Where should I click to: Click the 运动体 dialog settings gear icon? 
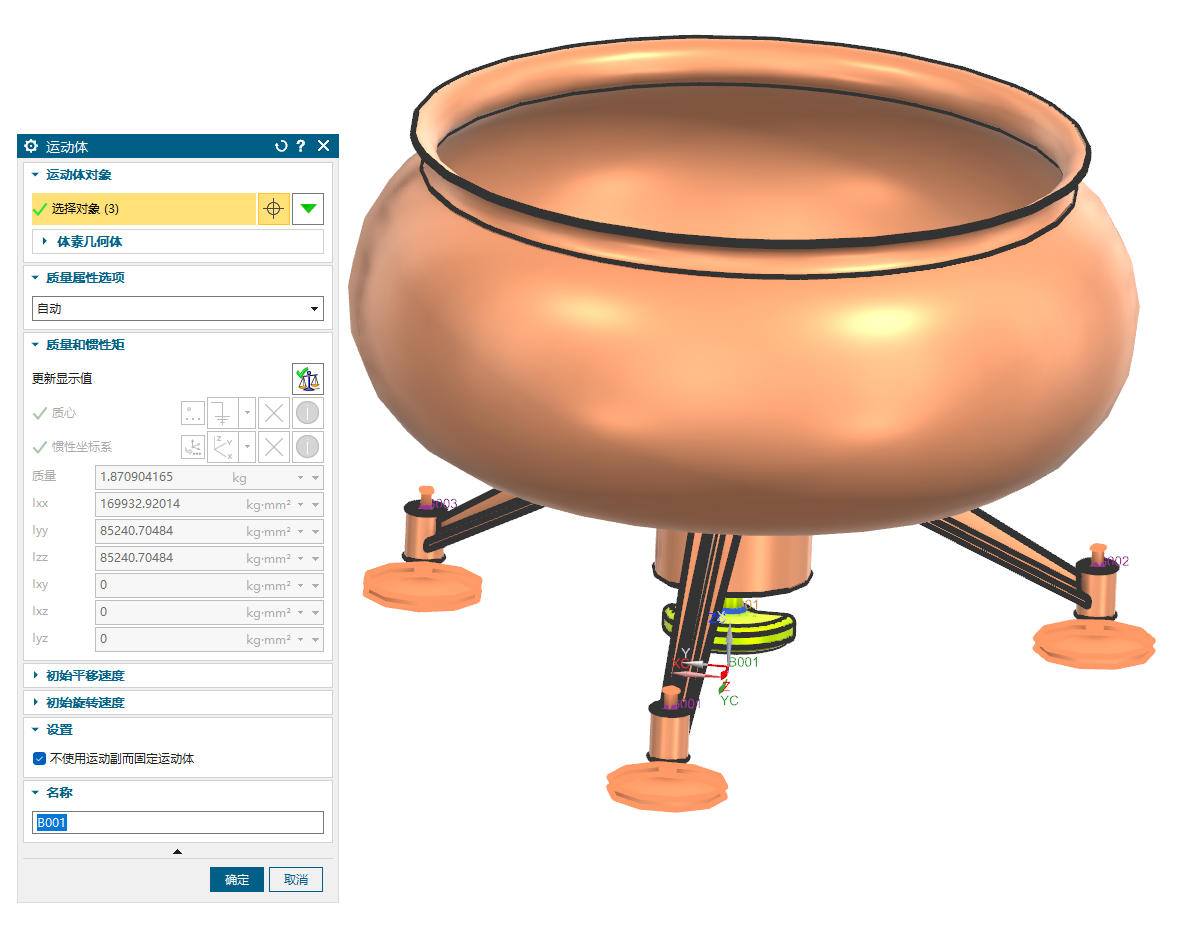coord(31,146)
